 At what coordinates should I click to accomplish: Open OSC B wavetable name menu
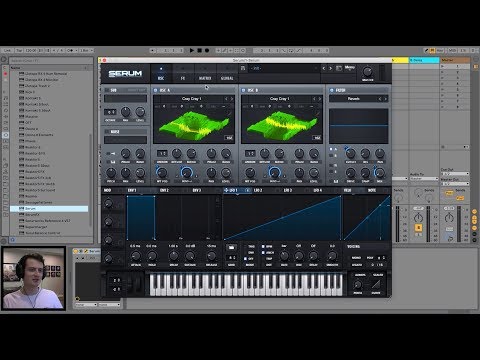pyautogui.click(x=279, y=99)
